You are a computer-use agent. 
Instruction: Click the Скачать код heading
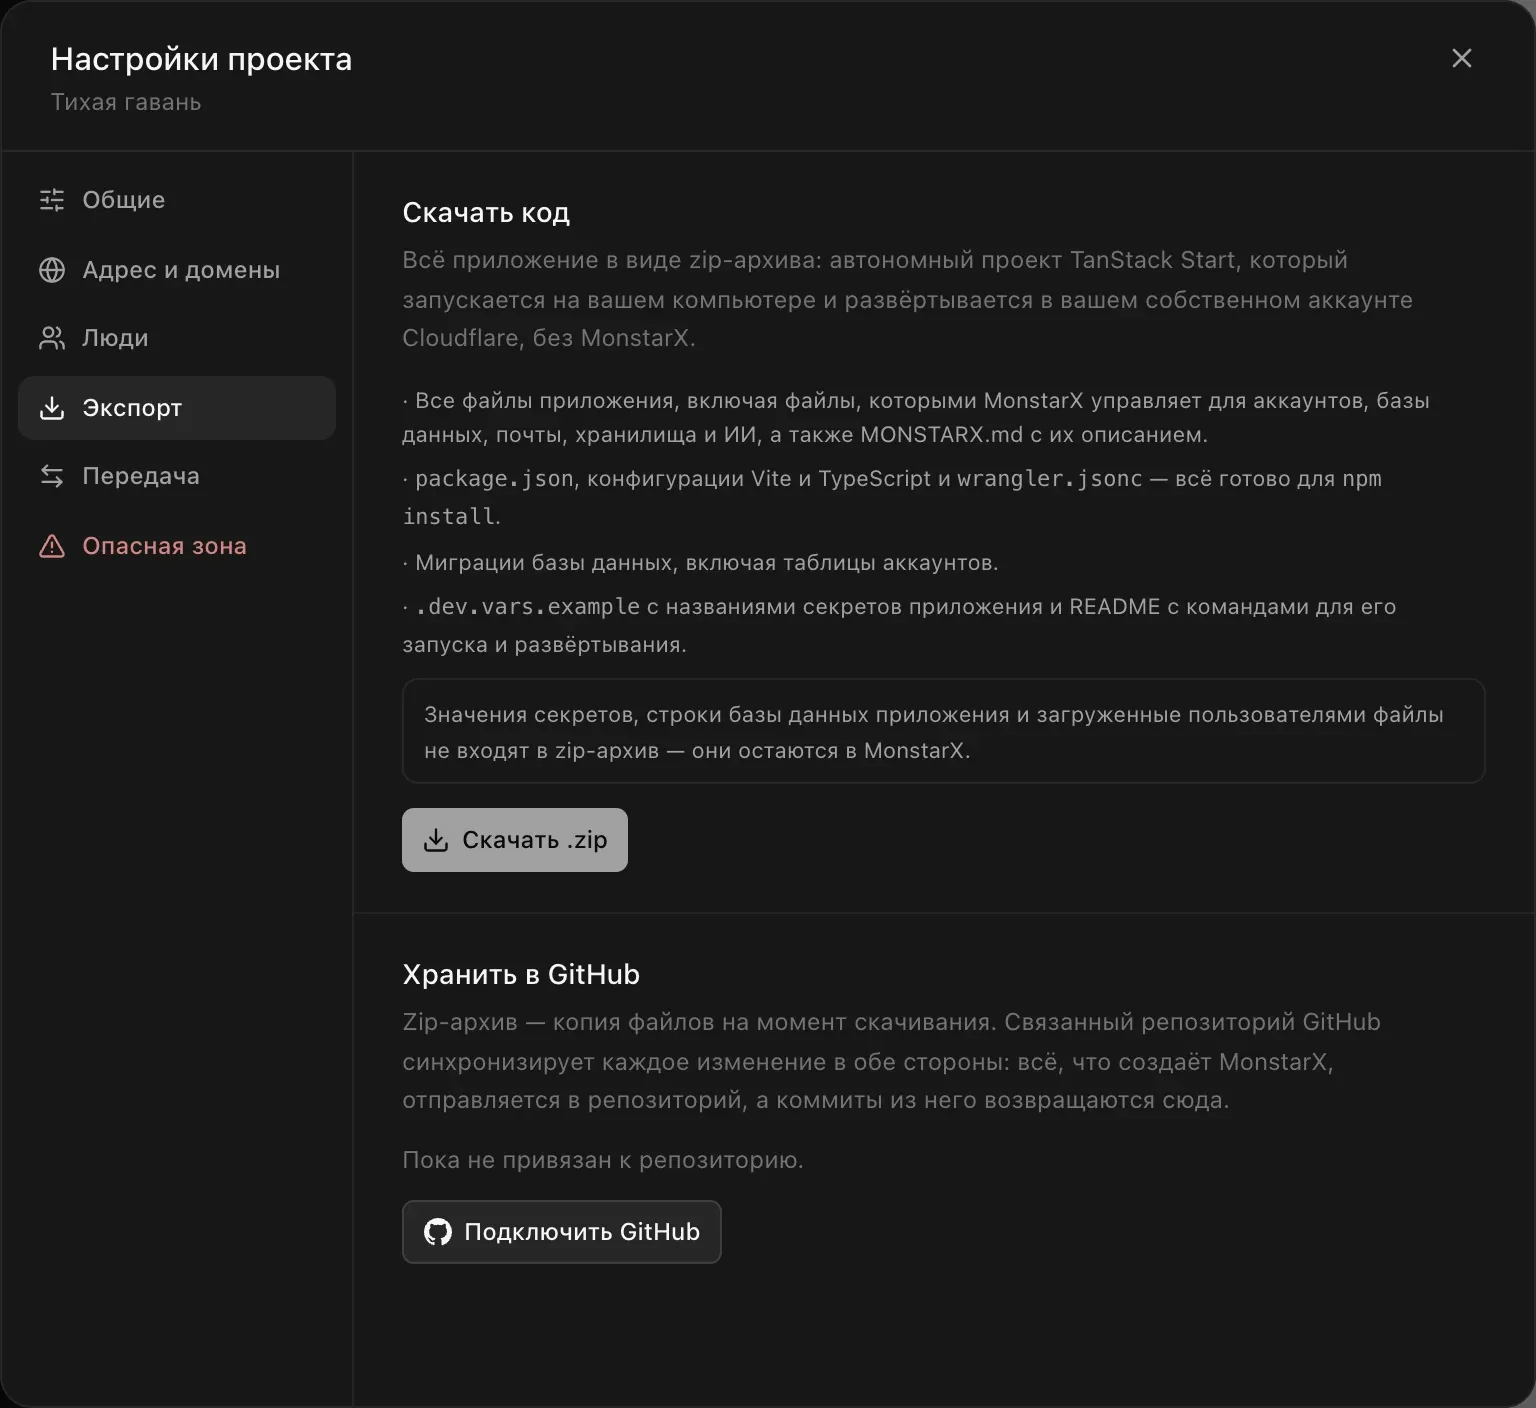(x=486, y=213)
